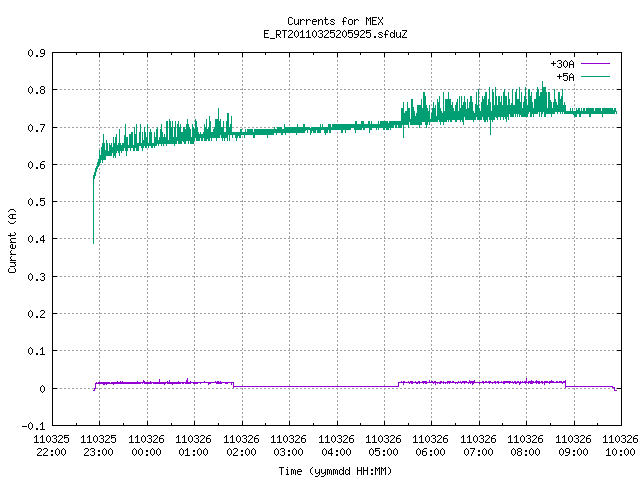Click x-axis tick 110326 01:00
Screen dimensions: 640x480
pos(194,446)
